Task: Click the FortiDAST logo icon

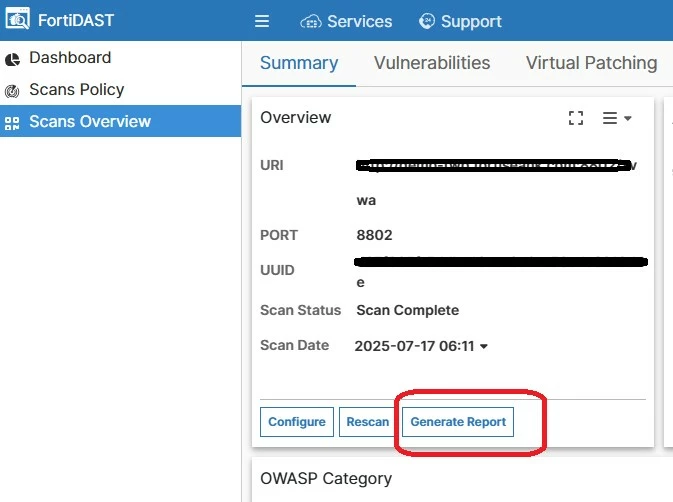Action: point(18,19)
